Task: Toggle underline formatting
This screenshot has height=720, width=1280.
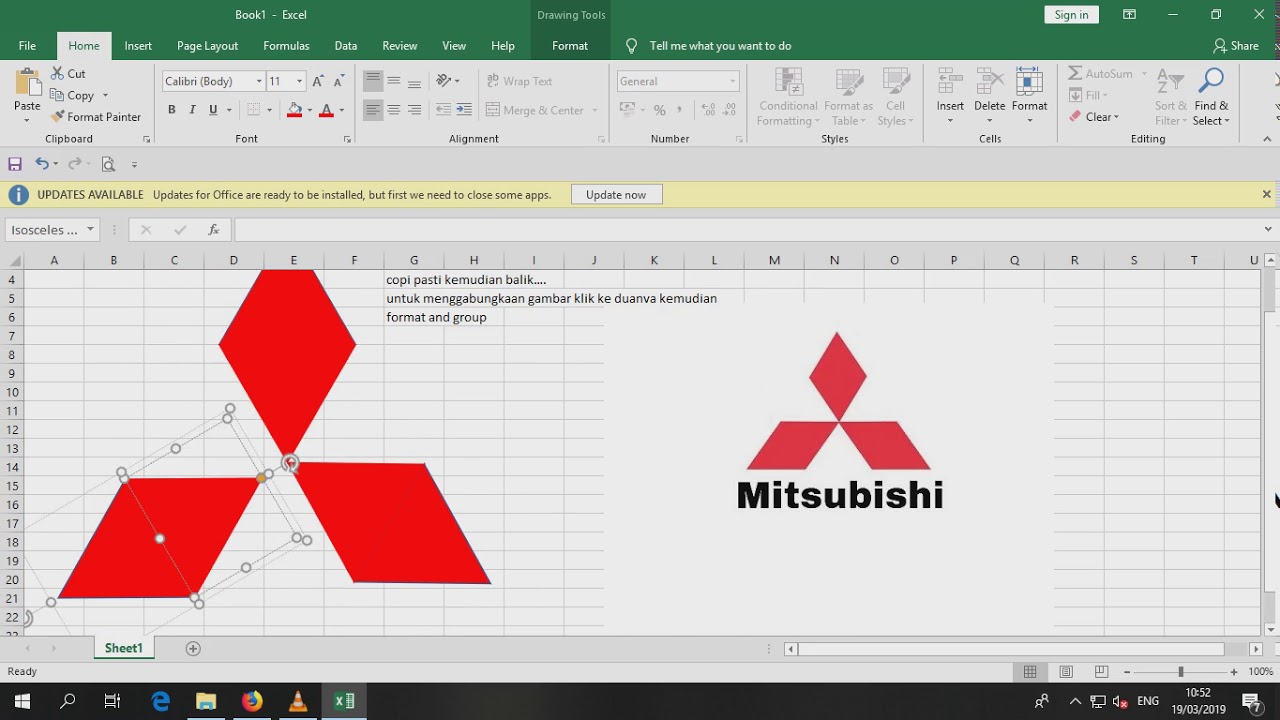Action: 212,110
